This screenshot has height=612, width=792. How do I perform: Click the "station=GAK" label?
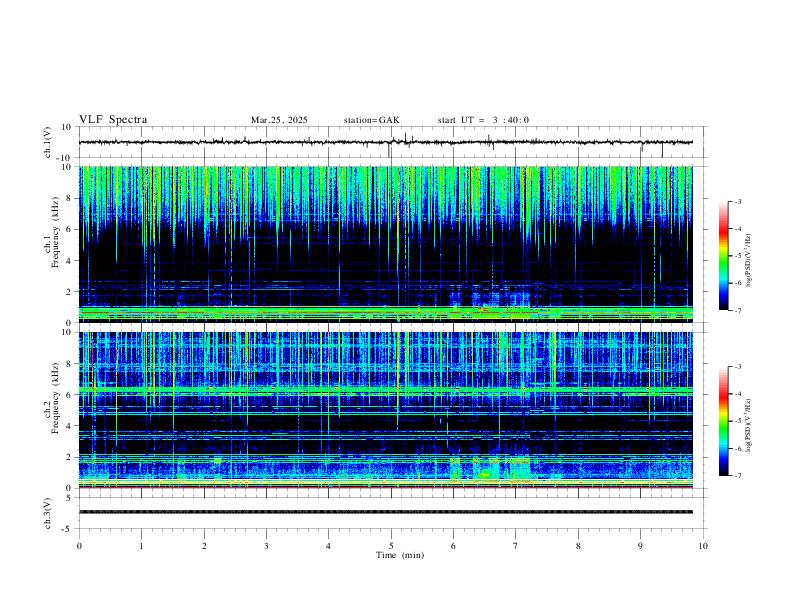(x=372, y=120)
